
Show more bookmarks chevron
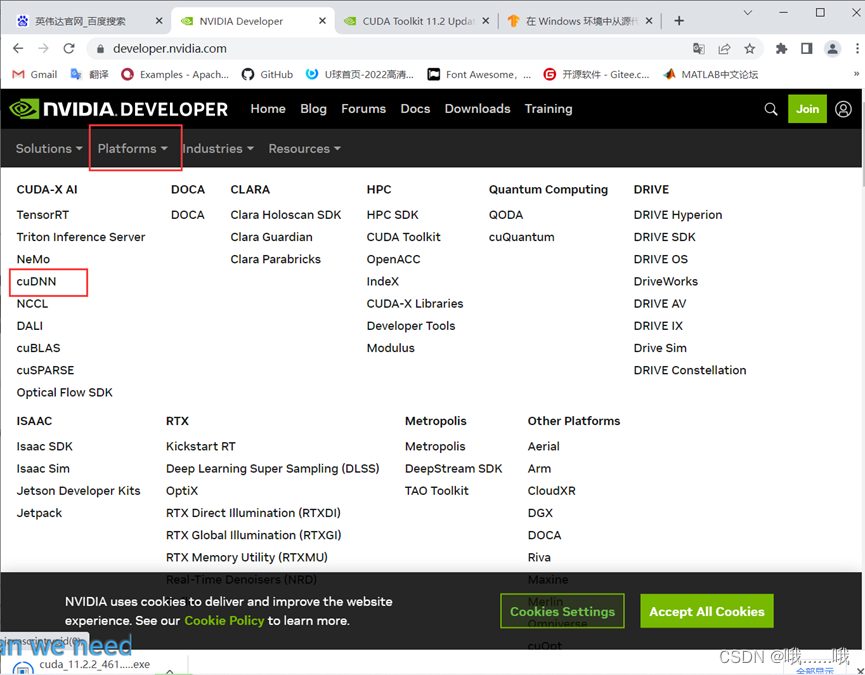(856, 74)
